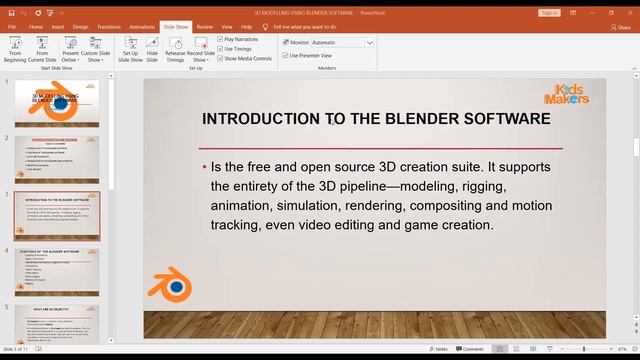Click the slide title INTRODUCTION TO THE BLENDER SOFTWARE
Image resolution: width=640 pixels, height=360 pixels.
pos(376,119)
